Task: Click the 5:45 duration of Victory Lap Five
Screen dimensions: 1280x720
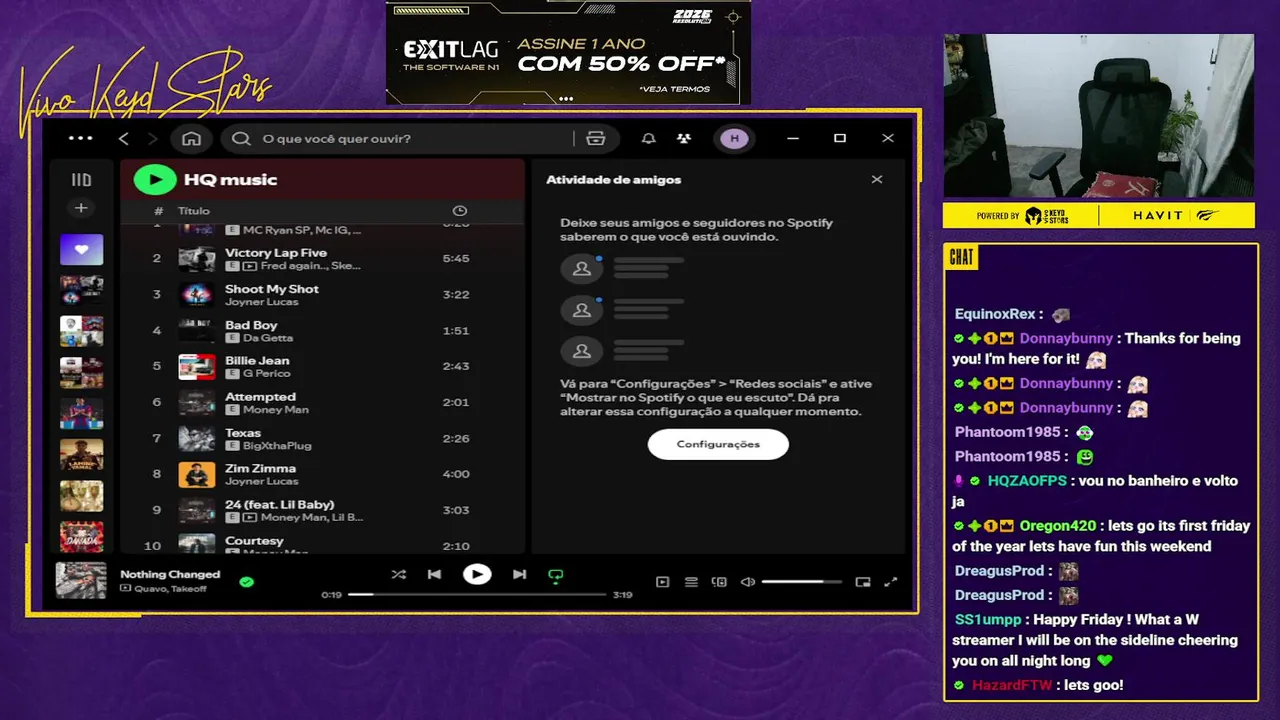Action: click(x=456, y=259)
